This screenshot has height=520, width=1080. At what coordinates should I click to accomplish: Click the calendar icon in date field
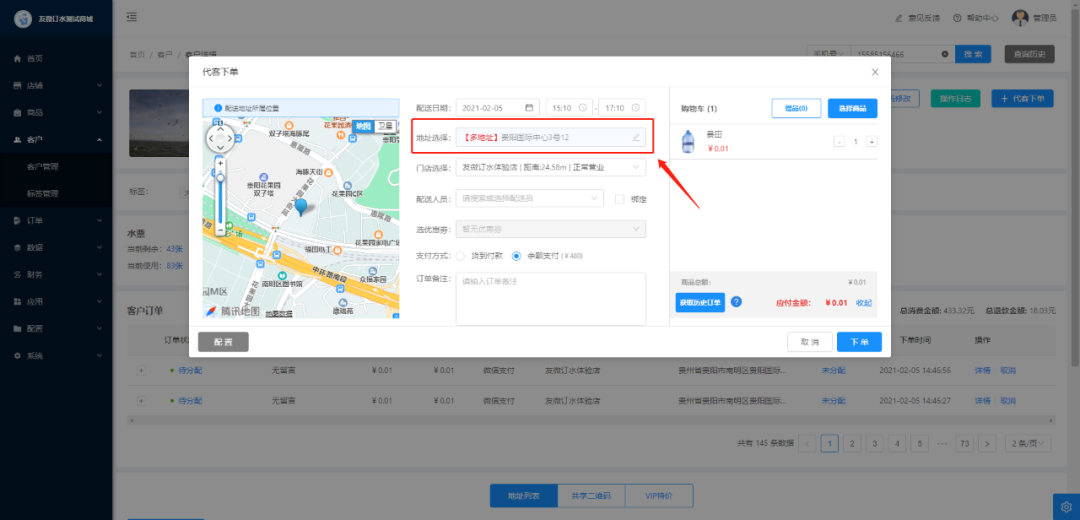point(529,108)
